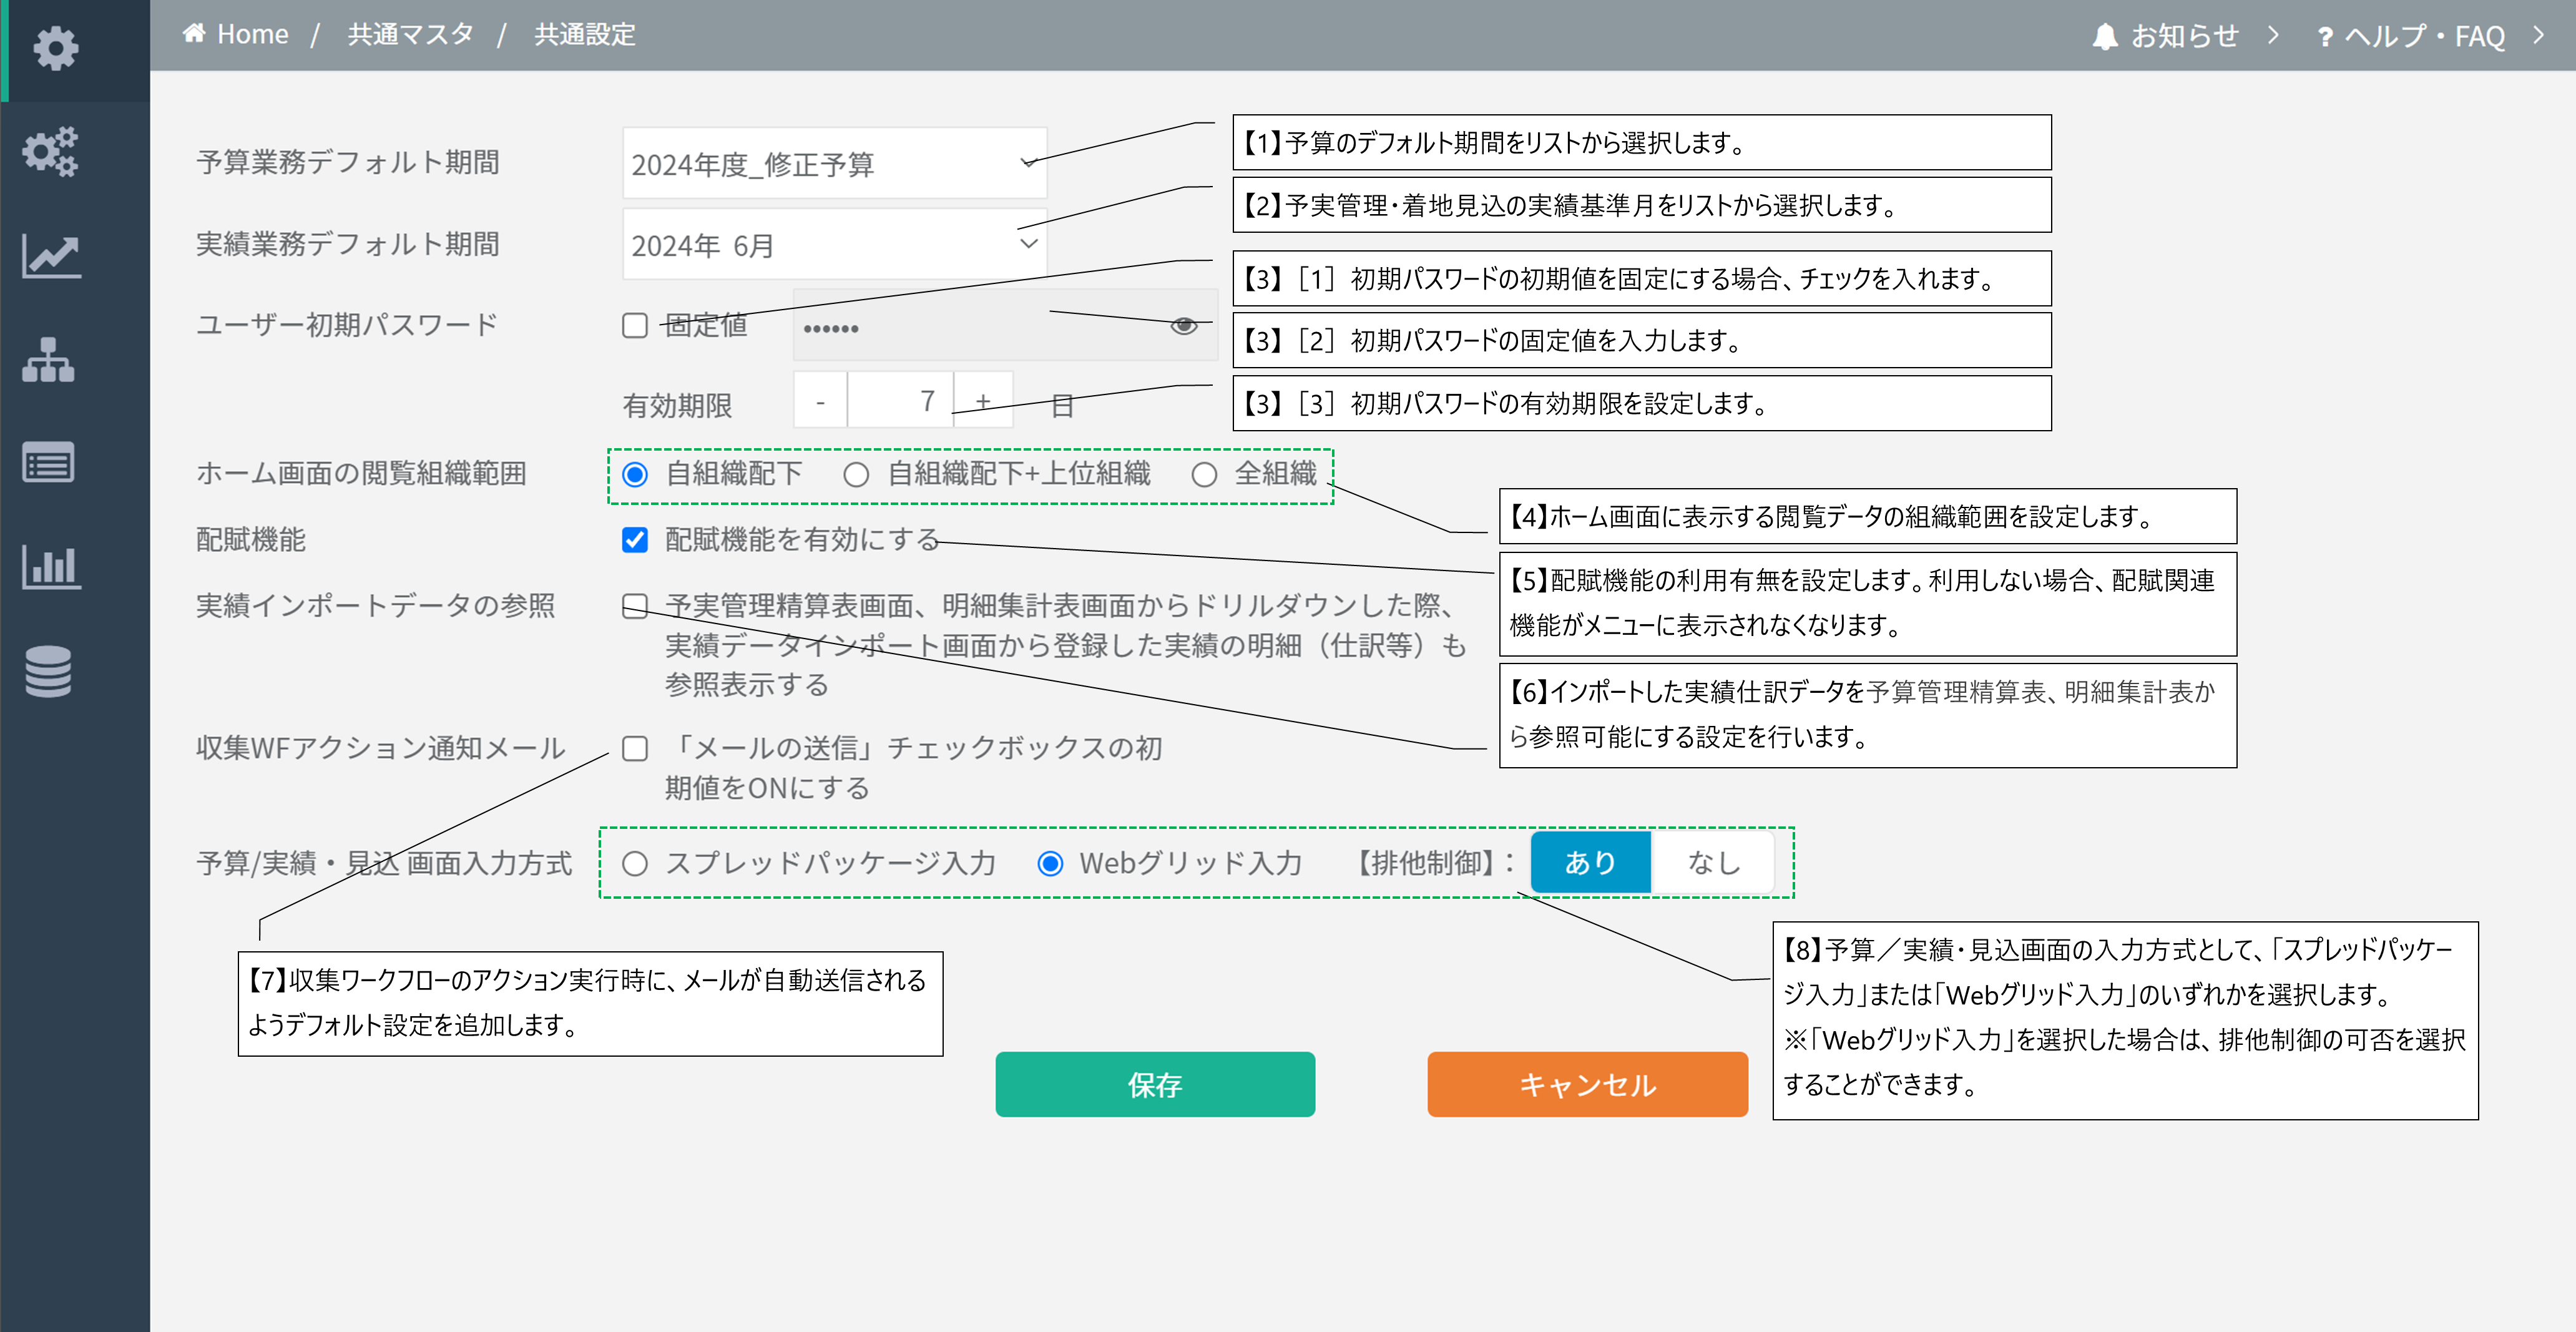Image resolution: width=2576 pixels, height=1332 pixels.
Task: Open the line chart sidebar icon
Action: [50, 257]
